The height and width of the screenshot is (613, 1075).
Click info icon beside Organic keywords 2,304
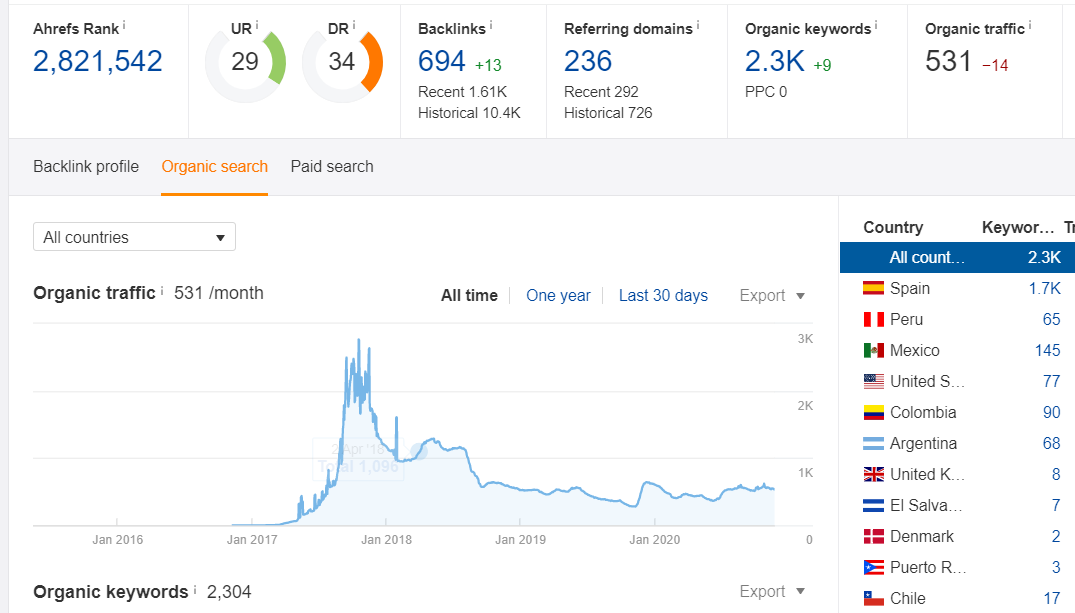pyautogui.click(x=195, y=590)
